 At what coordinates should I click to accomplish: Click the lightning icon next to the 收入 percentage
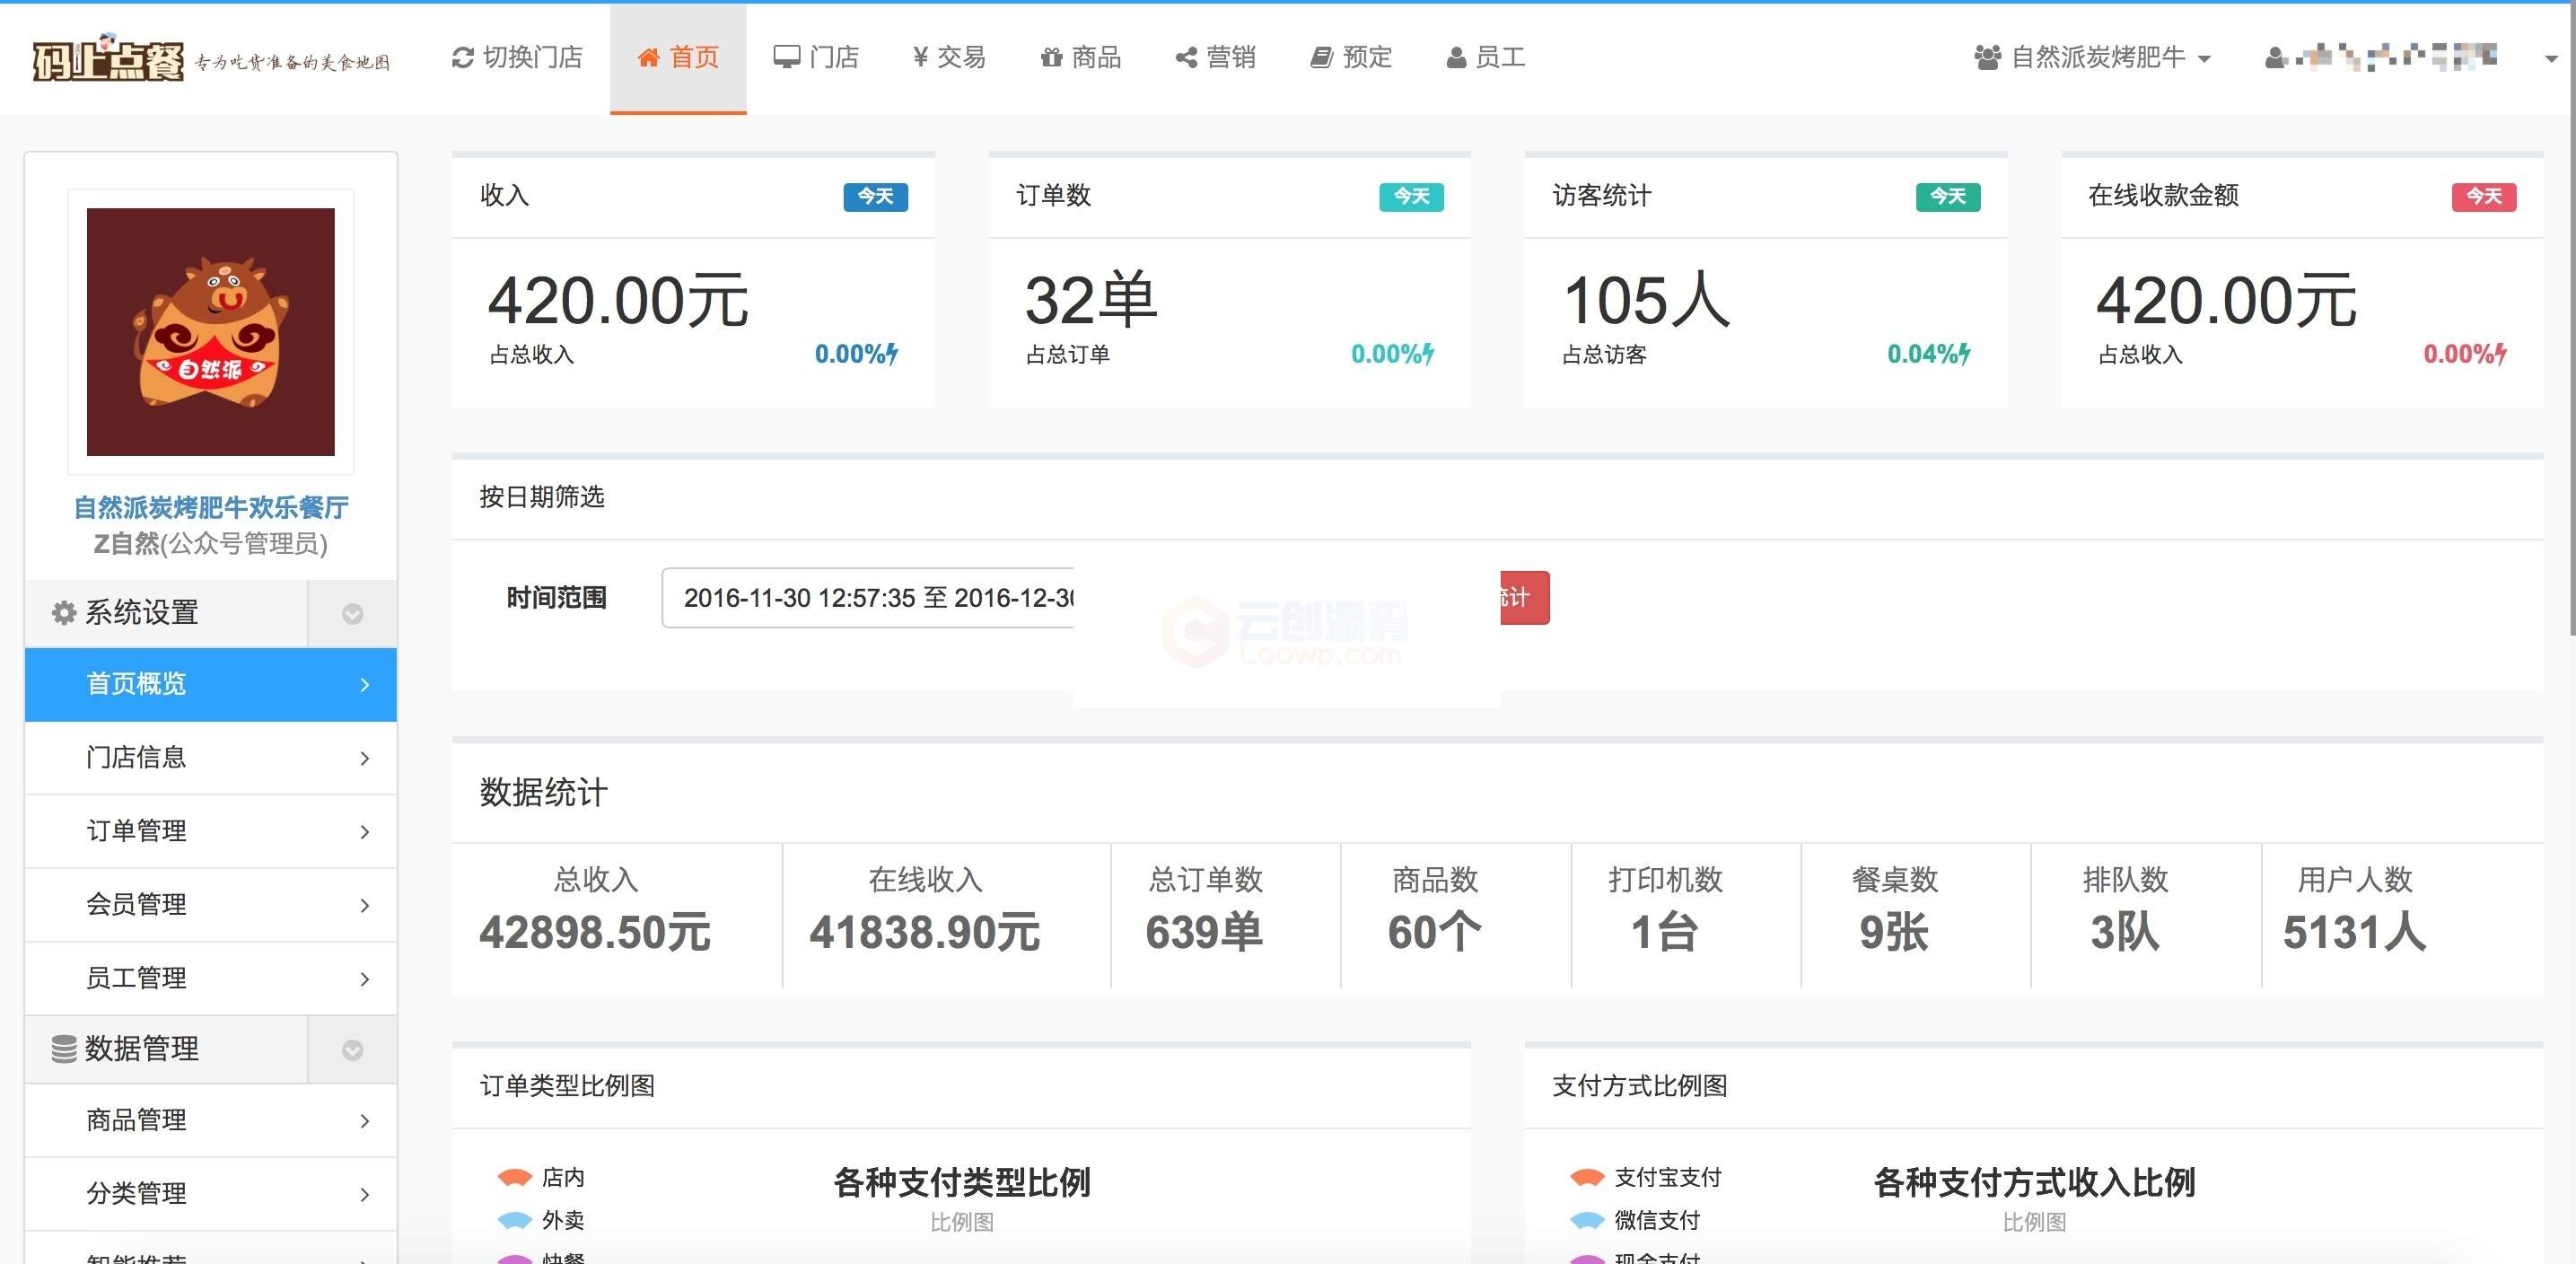[891, 354]
